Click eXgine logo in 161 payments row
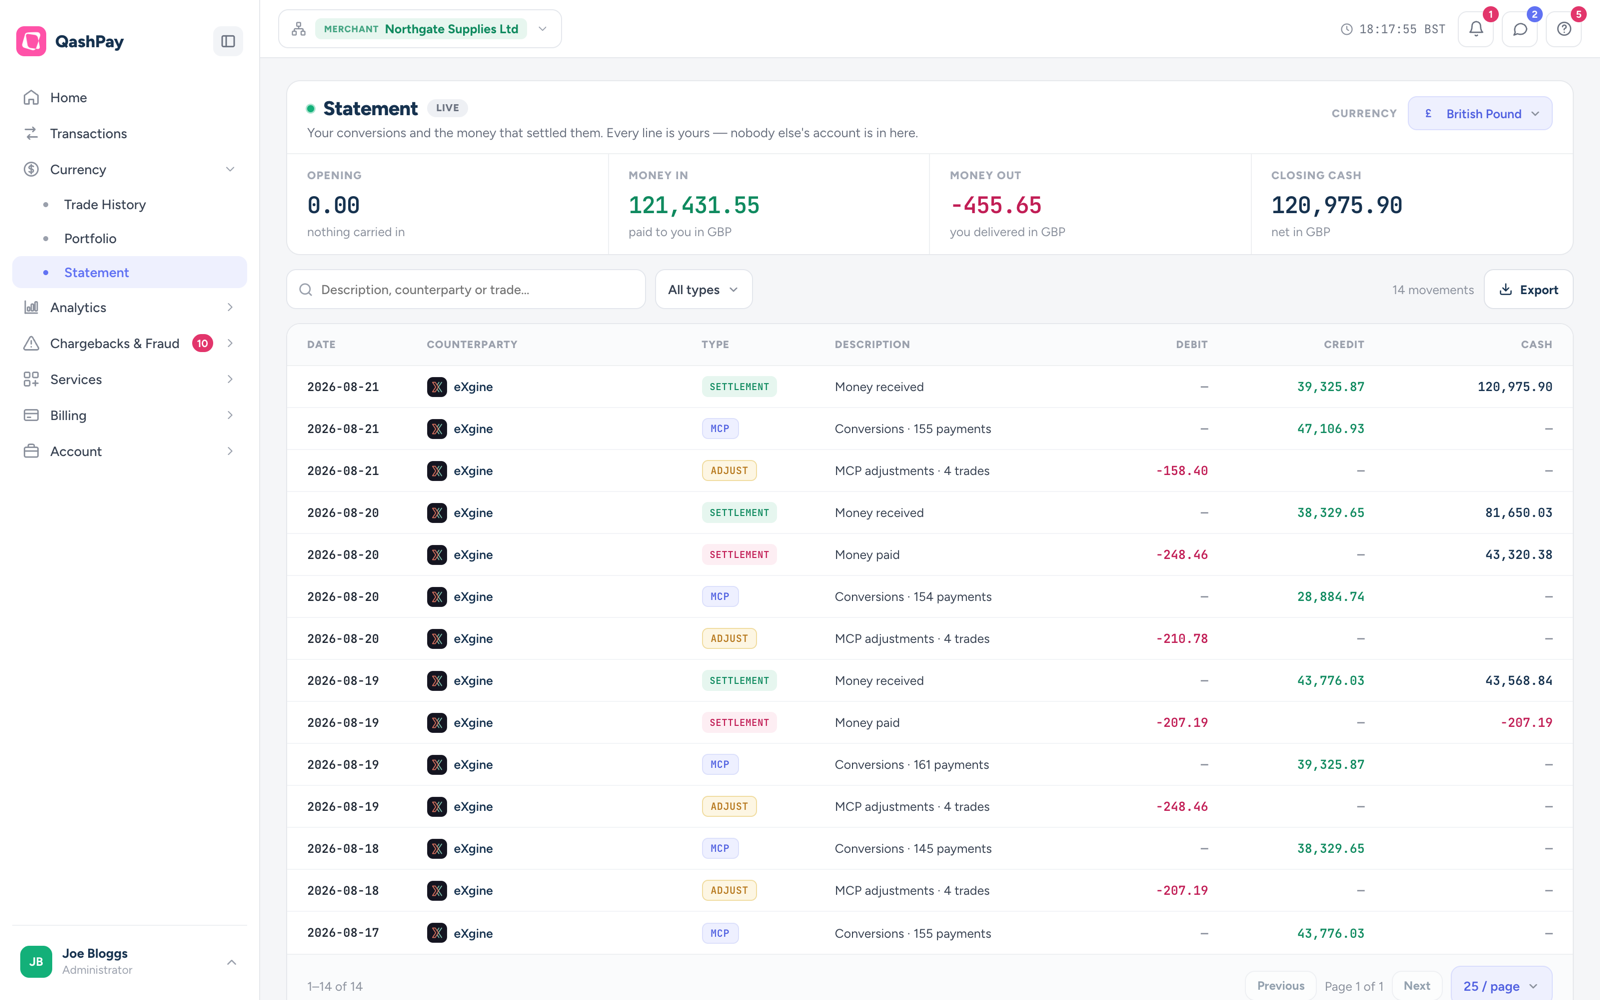Screen dimensions: 1600x1000 pyautogui.click(x=437, y=765)
